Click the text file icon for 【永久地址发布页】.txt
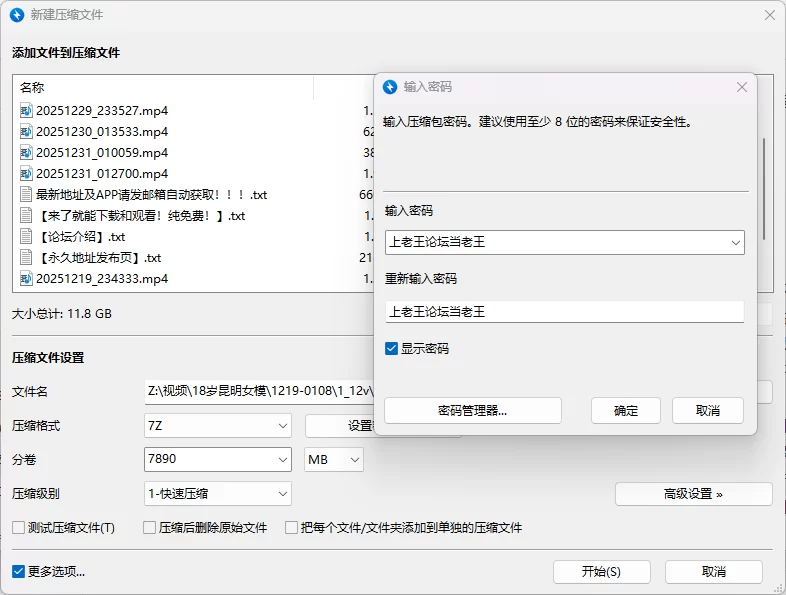786x595 pixels. coord(26,258)
